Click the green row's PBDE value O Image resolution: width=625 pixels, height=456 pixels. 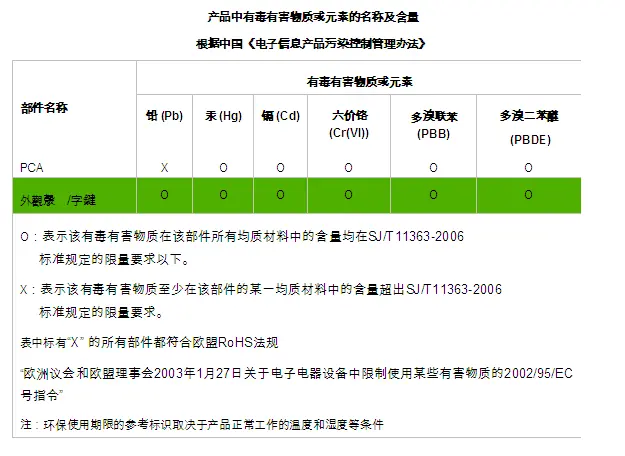528,195
